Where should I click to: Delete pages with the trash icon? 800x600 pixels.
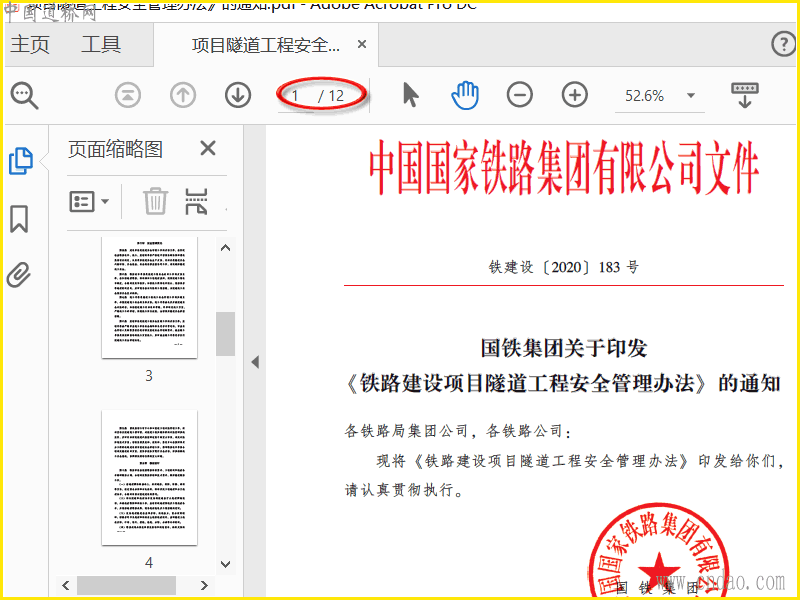(155, 201)
